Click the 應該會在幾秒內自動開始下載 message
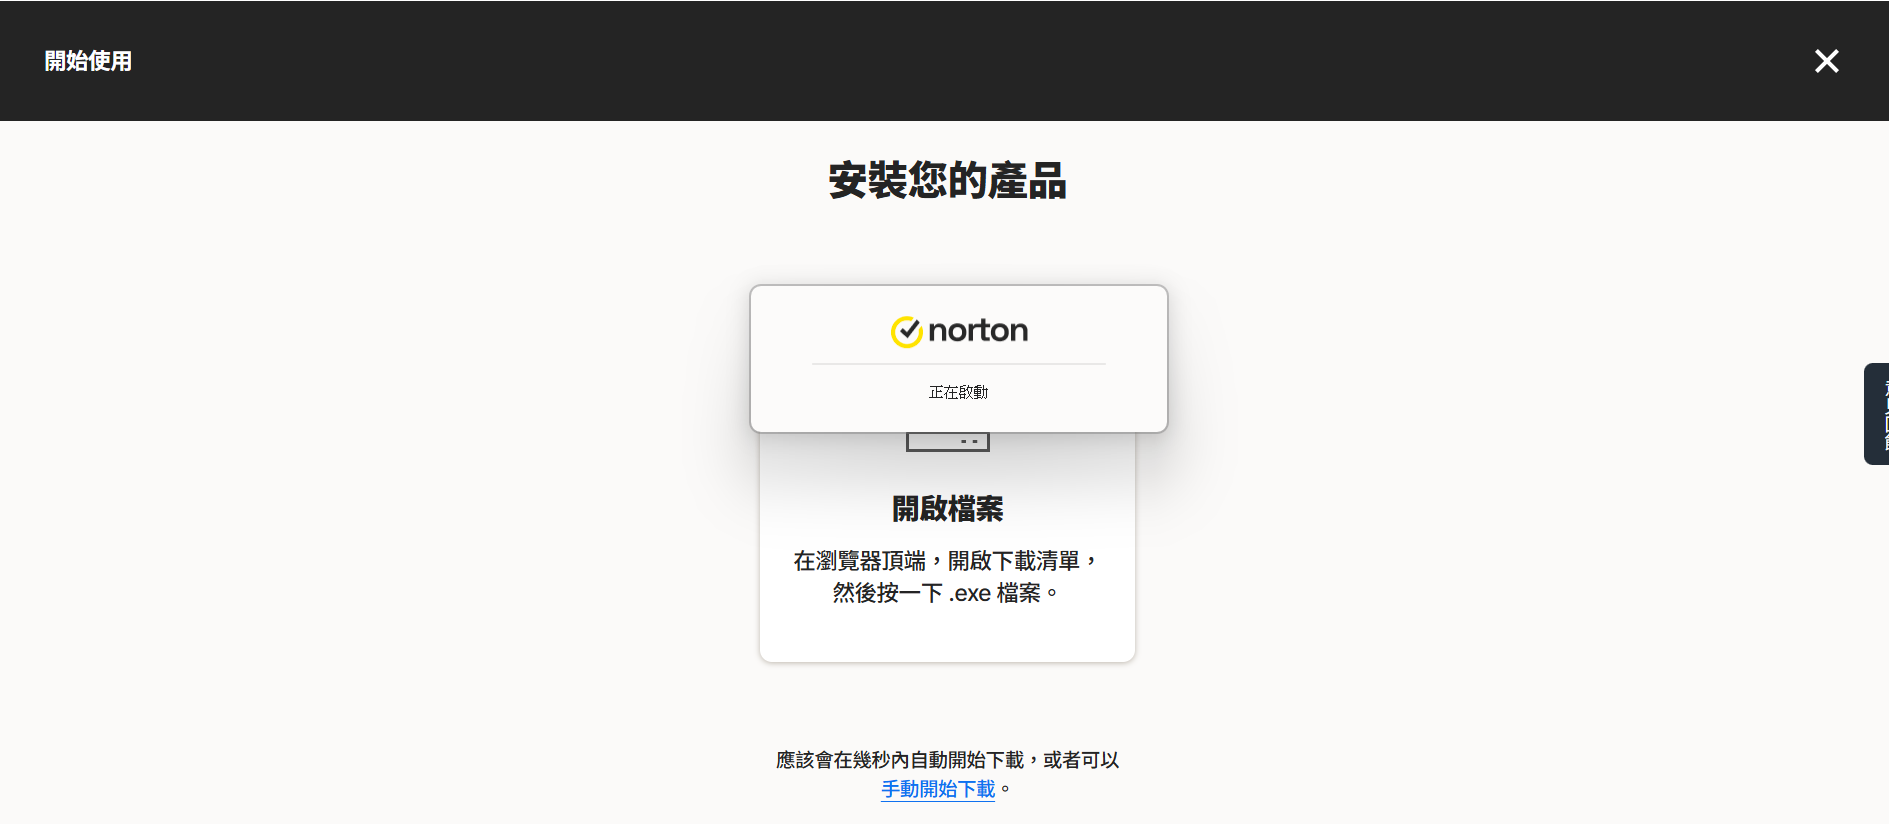 click(900, 760)
